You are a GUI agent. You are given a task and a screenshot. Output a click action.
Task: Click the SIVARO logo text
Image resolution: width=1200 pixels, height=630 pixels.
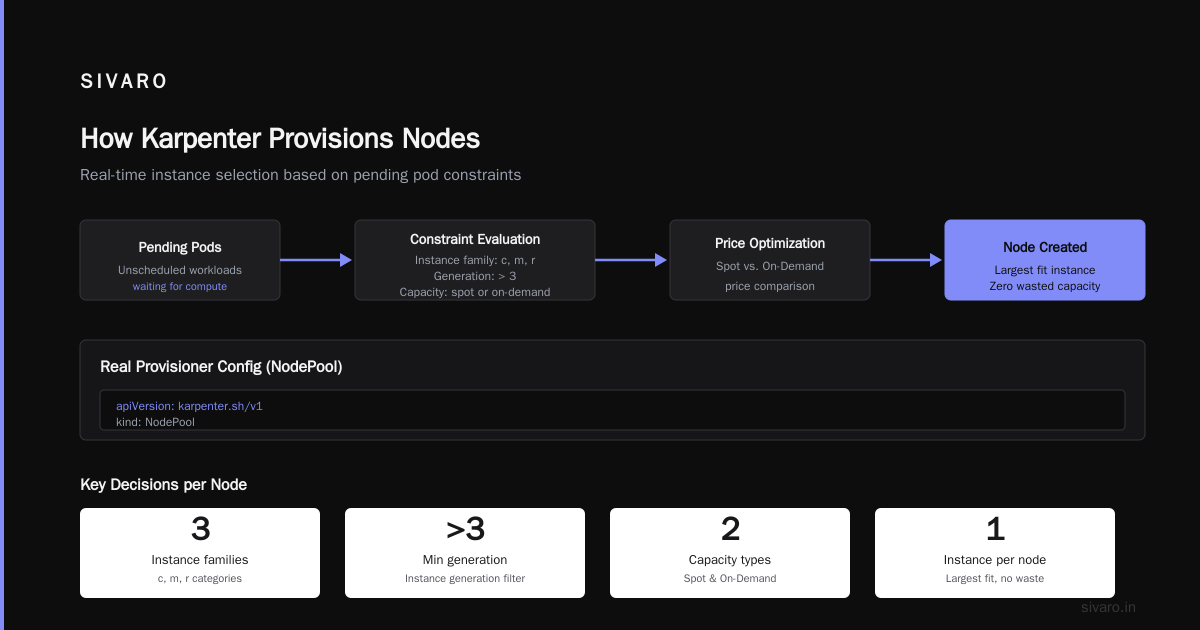click(124, 82)
